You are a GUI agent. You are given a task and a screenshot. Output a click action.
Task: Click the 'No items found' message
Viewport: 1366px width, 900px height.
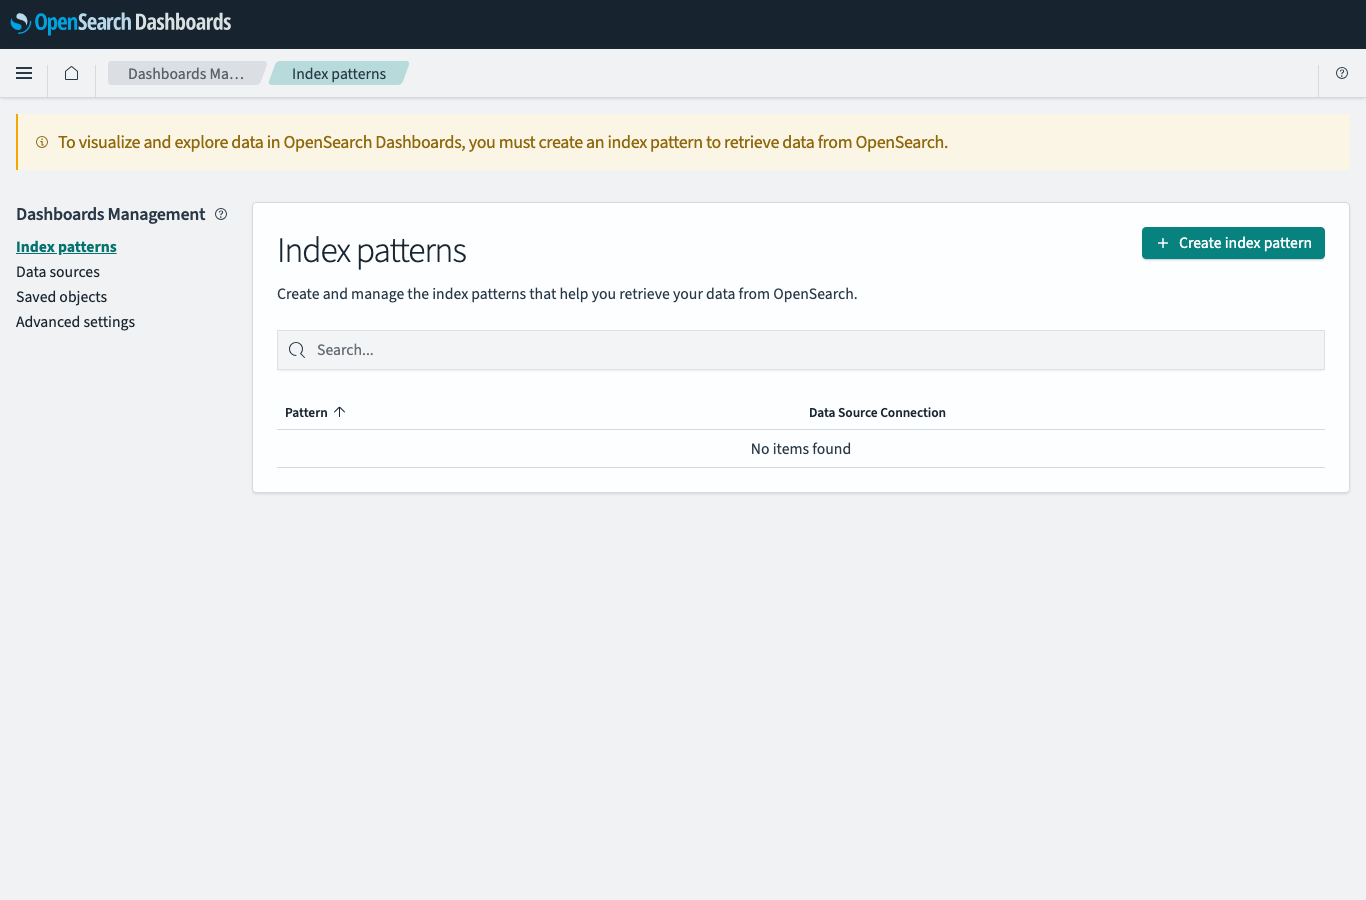pos(801,449)
